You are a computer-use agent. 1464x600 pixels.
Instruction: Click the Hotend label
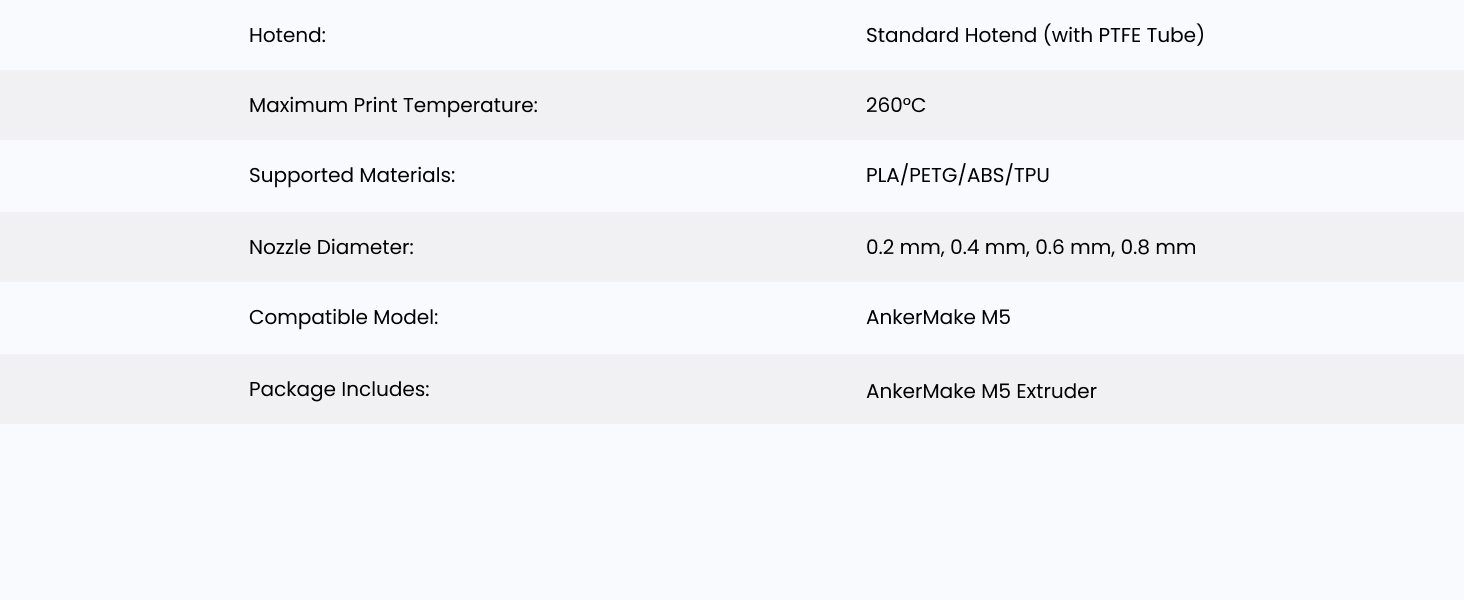click(x=287, y=35)
